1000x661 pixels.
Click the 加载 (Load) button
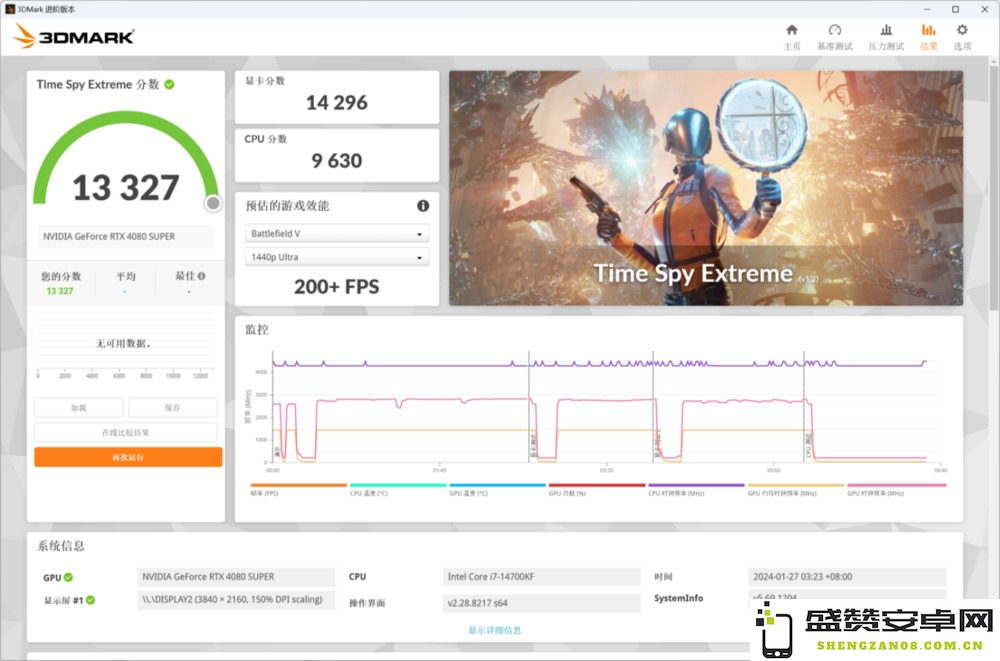tap(78, 408)
